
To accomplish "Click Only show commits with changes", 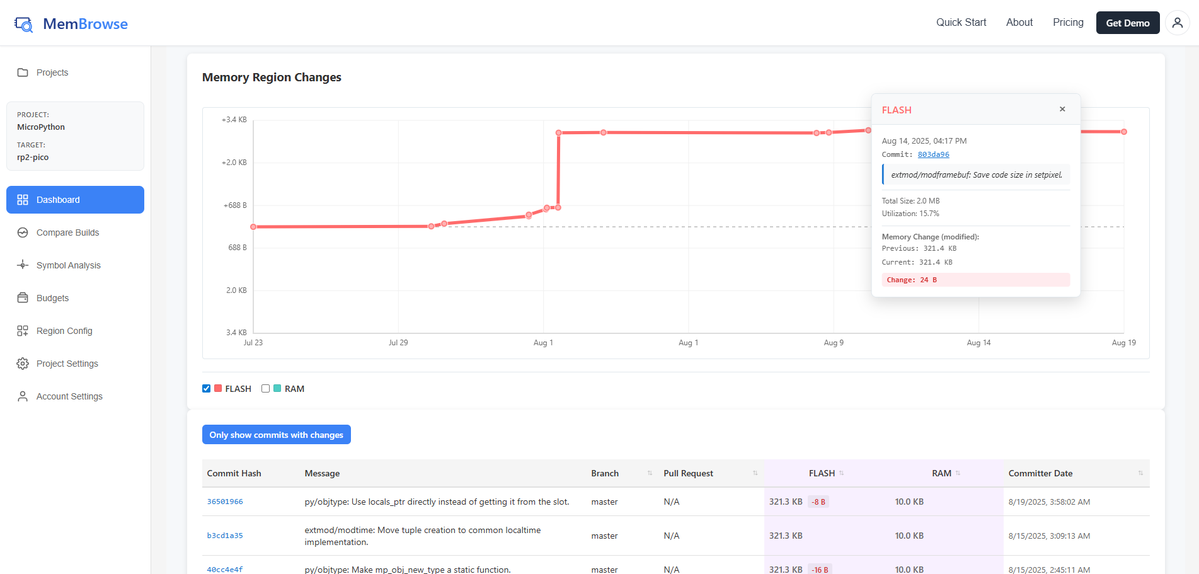I will point(276,435).
